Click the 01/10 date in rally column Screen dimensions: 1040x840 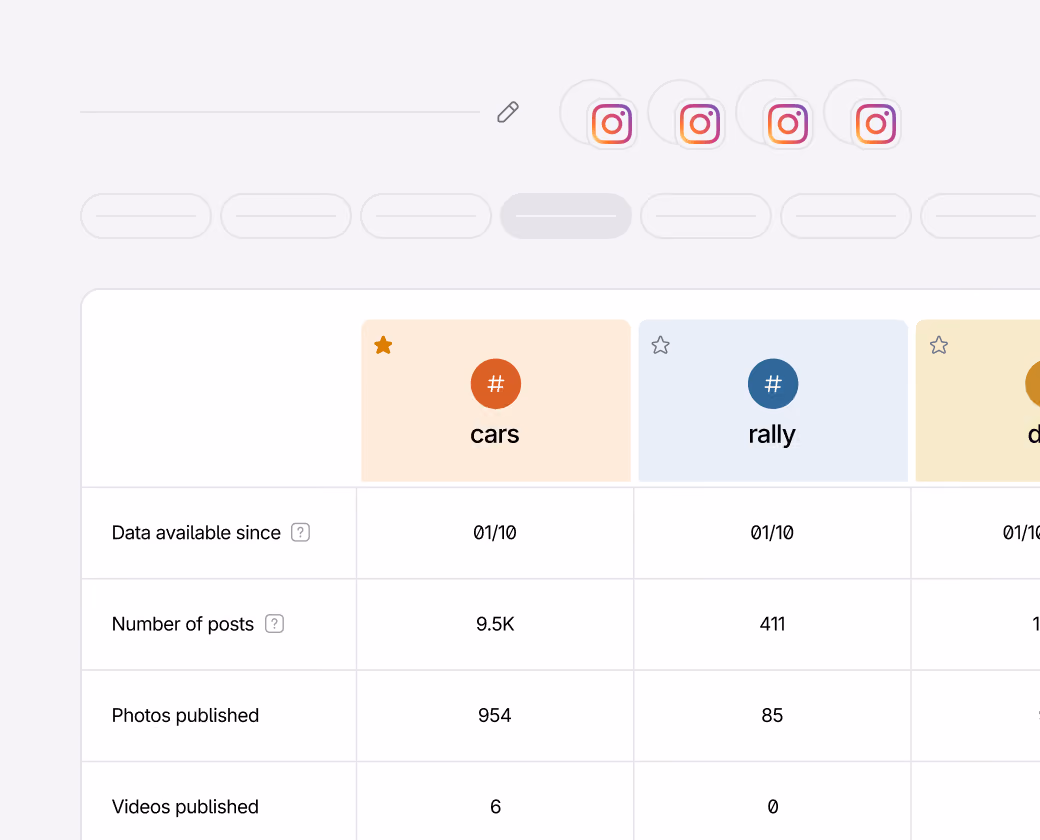[772, 533]
